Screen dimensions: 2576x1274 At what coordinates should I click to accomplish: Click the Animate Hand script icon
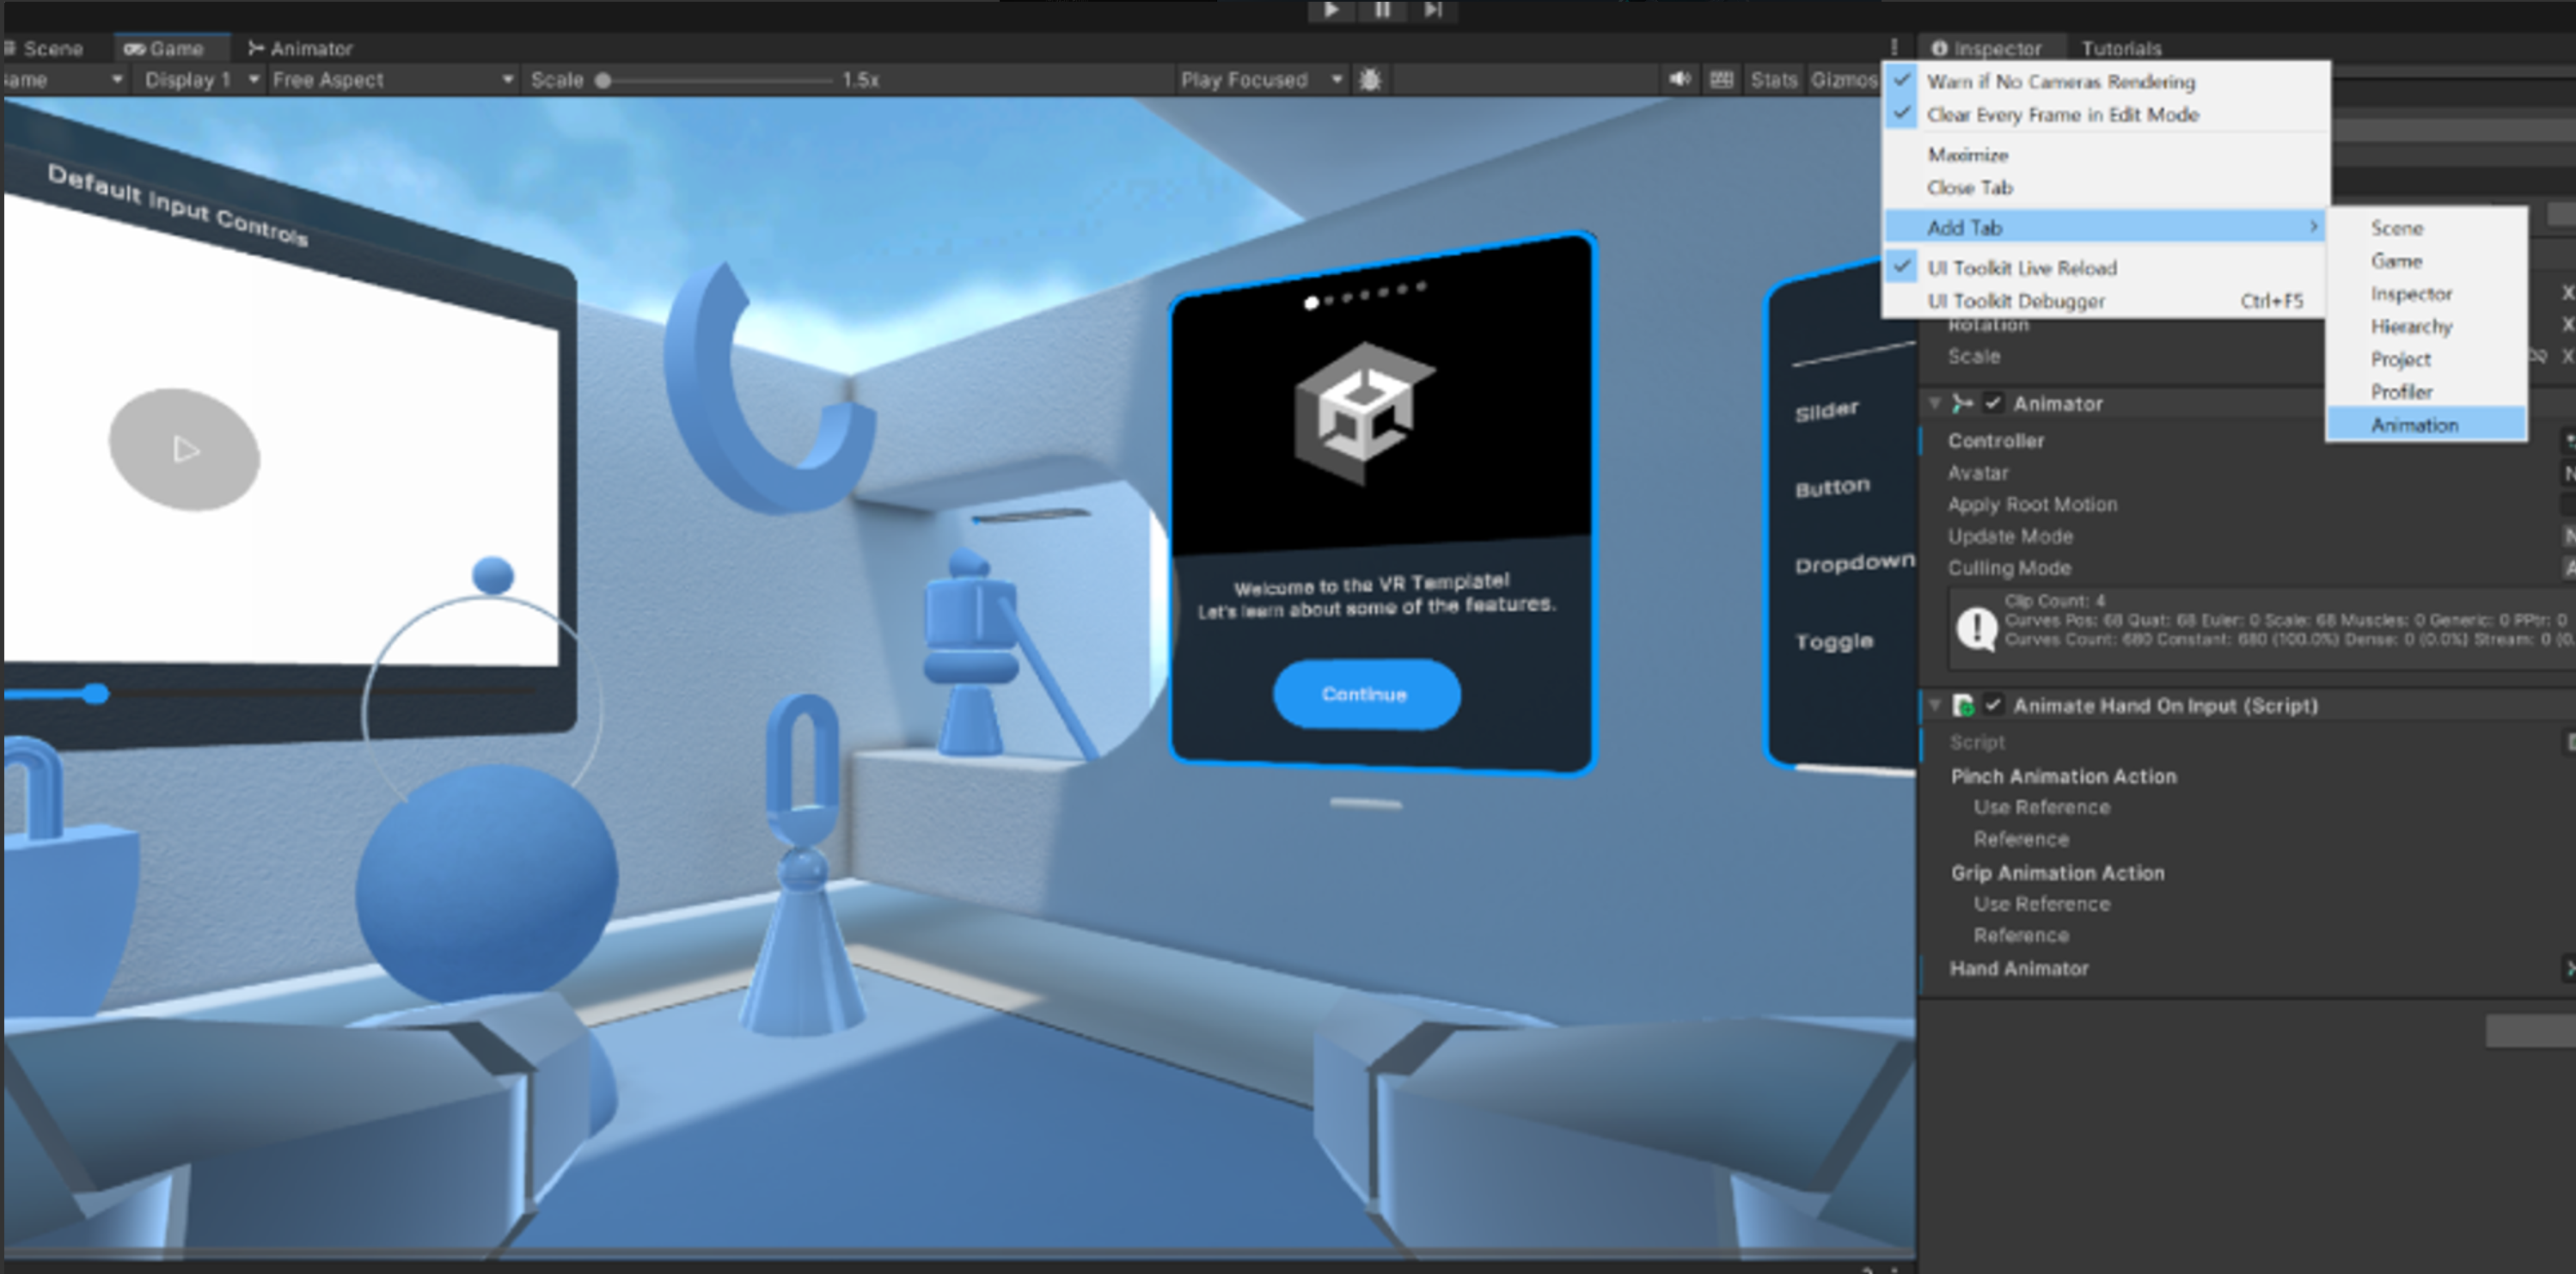tap(1963, 705)
